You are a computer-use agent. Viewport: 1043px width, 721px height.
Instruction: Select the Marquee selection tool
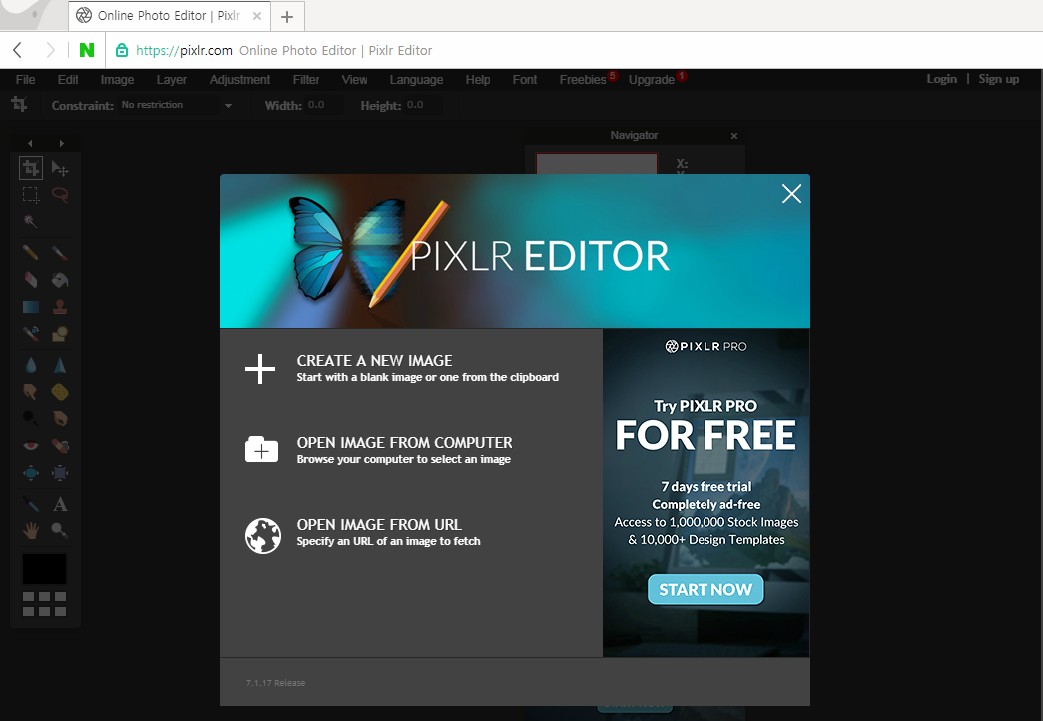pyautogui.click(x=31, y=195)
